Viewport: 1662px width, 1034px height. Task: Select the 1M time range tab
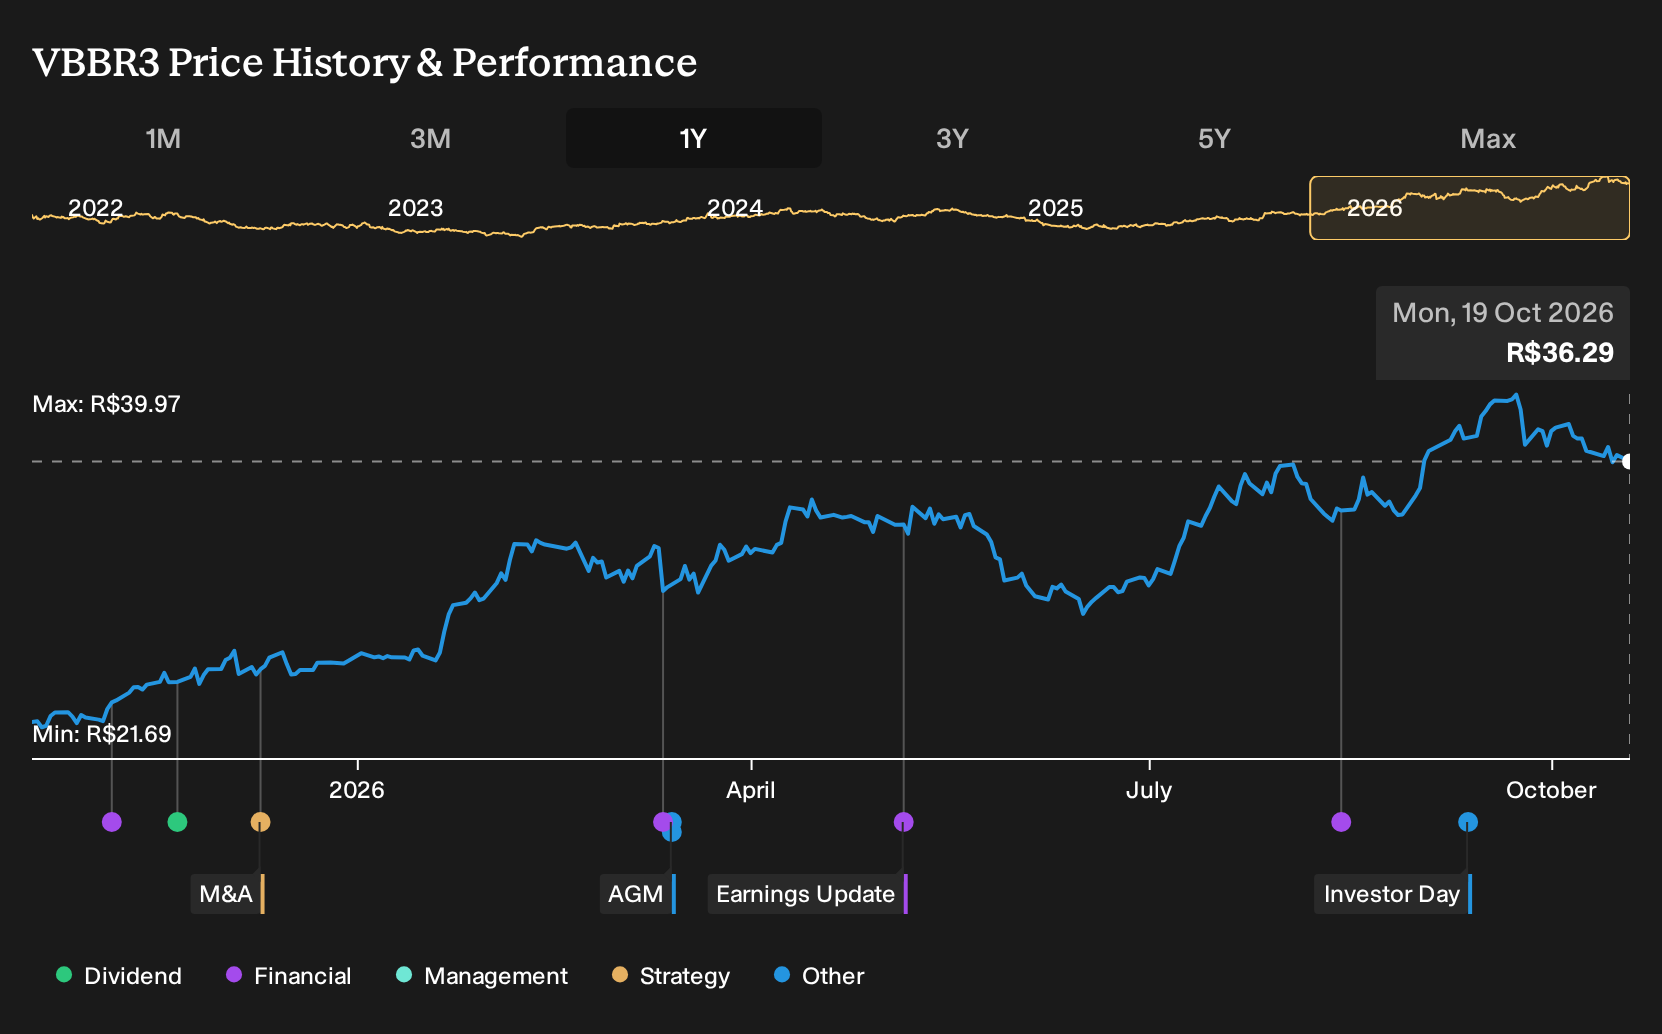click(163, 138)
